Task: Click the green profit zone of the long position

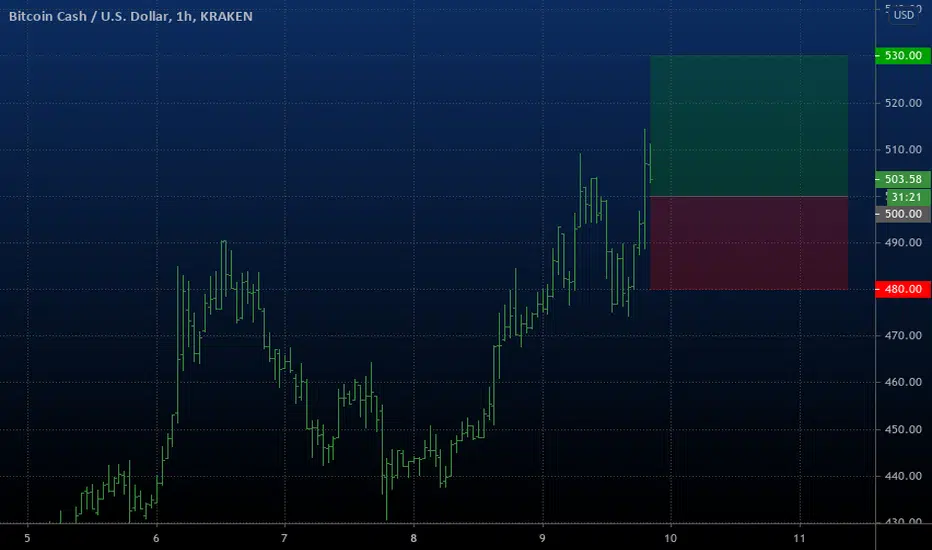Action: pos(749,125)
